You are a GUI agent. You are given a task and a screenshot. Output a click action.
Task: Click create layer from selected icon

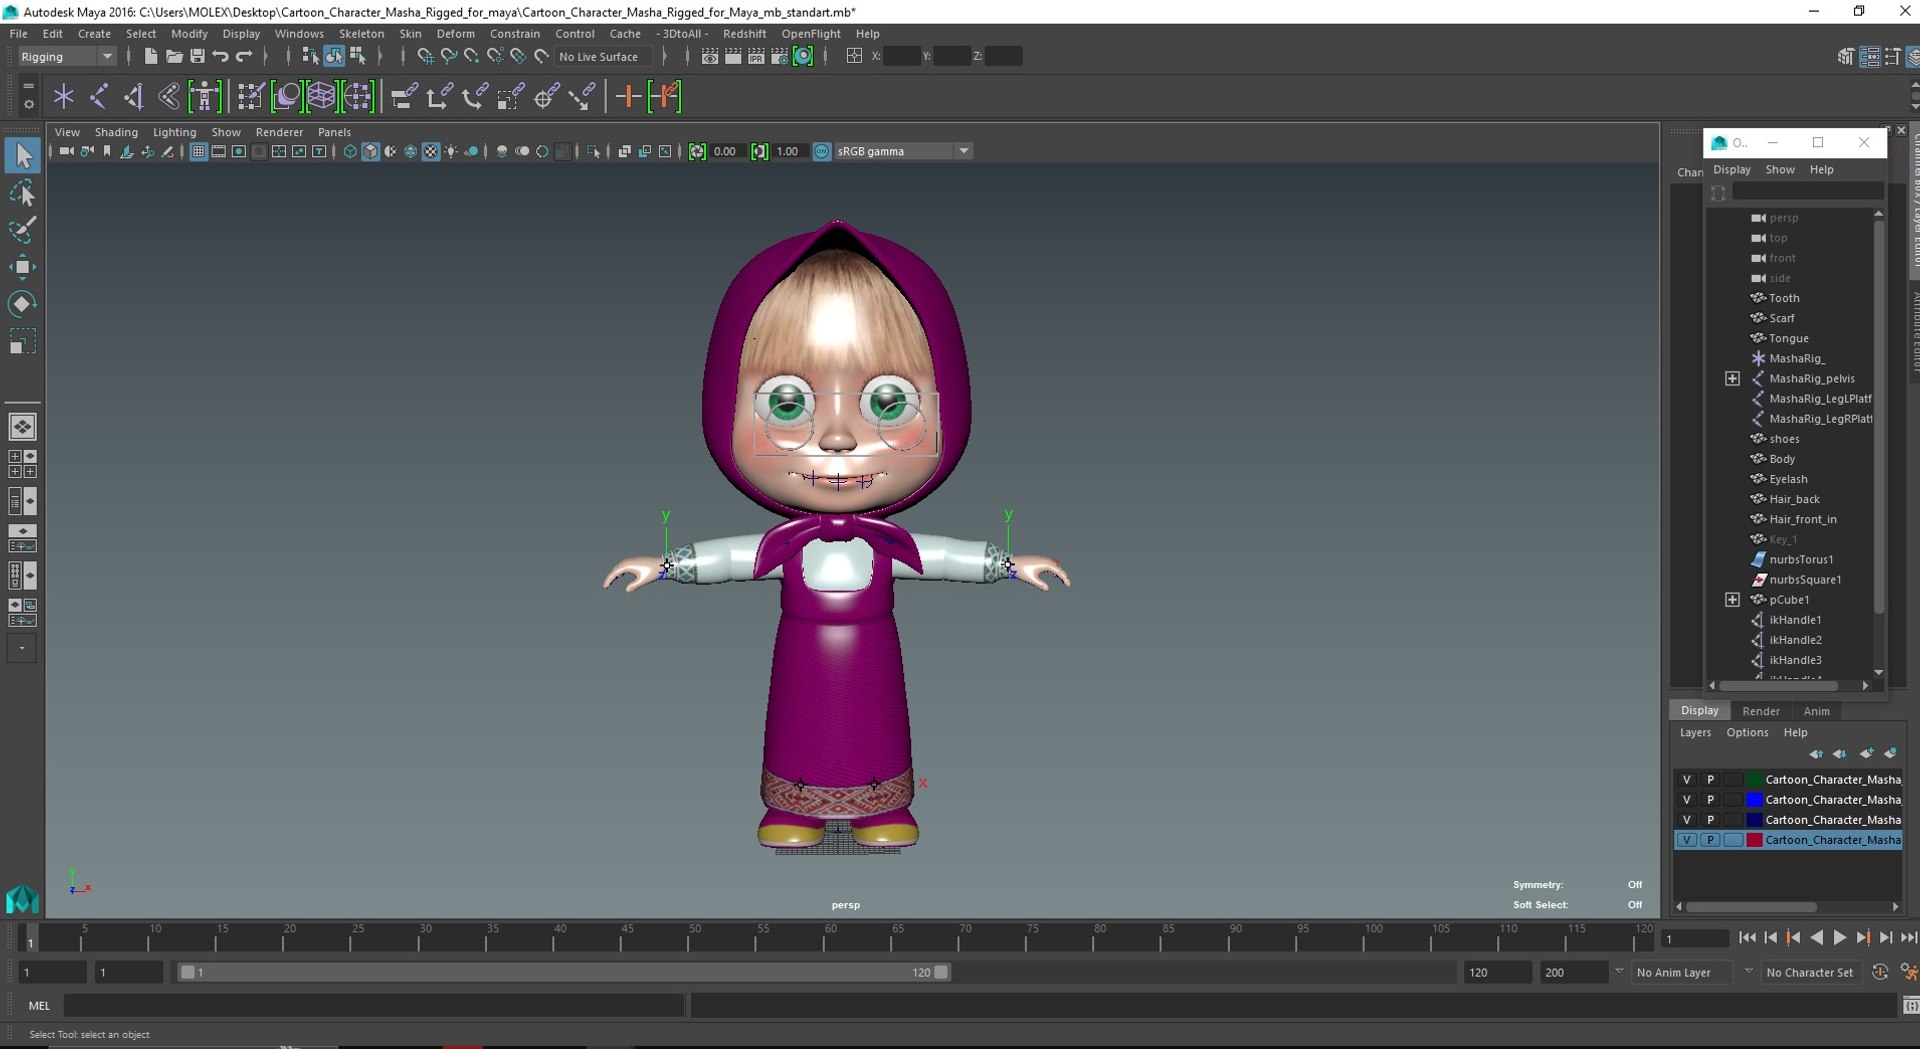click(1890, 753)
